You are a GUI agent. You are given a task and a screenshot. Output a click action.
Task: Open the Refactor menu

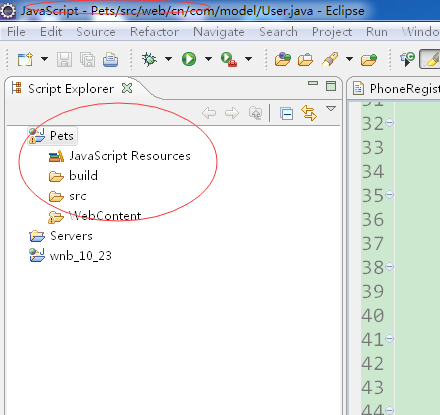[154, 32]
